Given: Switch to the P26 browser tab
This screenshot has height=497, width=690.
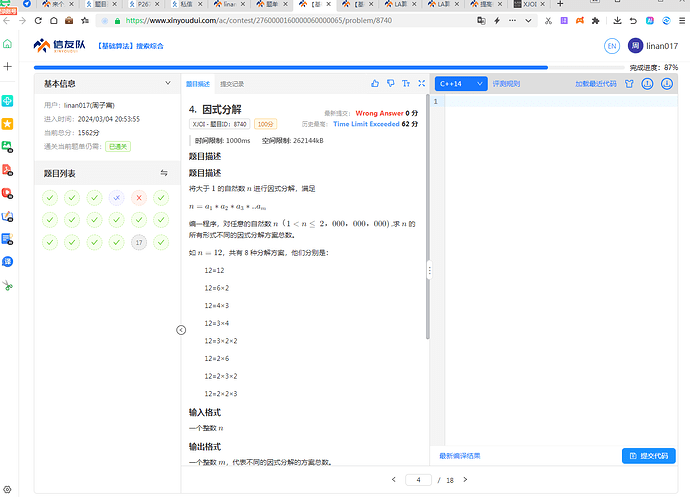Looking at the screenshot, I should tap(143, 4).
